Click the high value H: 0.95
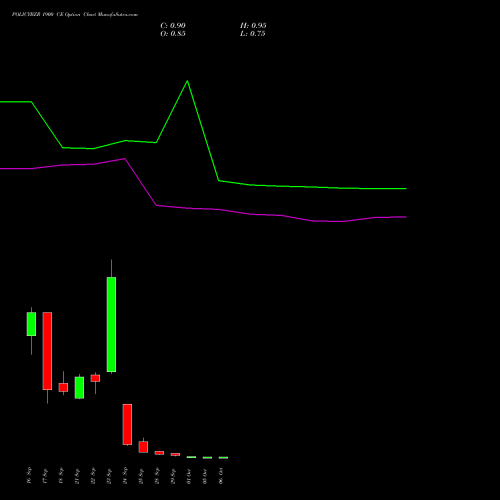Image resolution: width=500 pixels, height=500 pixels. click(253, 26)
